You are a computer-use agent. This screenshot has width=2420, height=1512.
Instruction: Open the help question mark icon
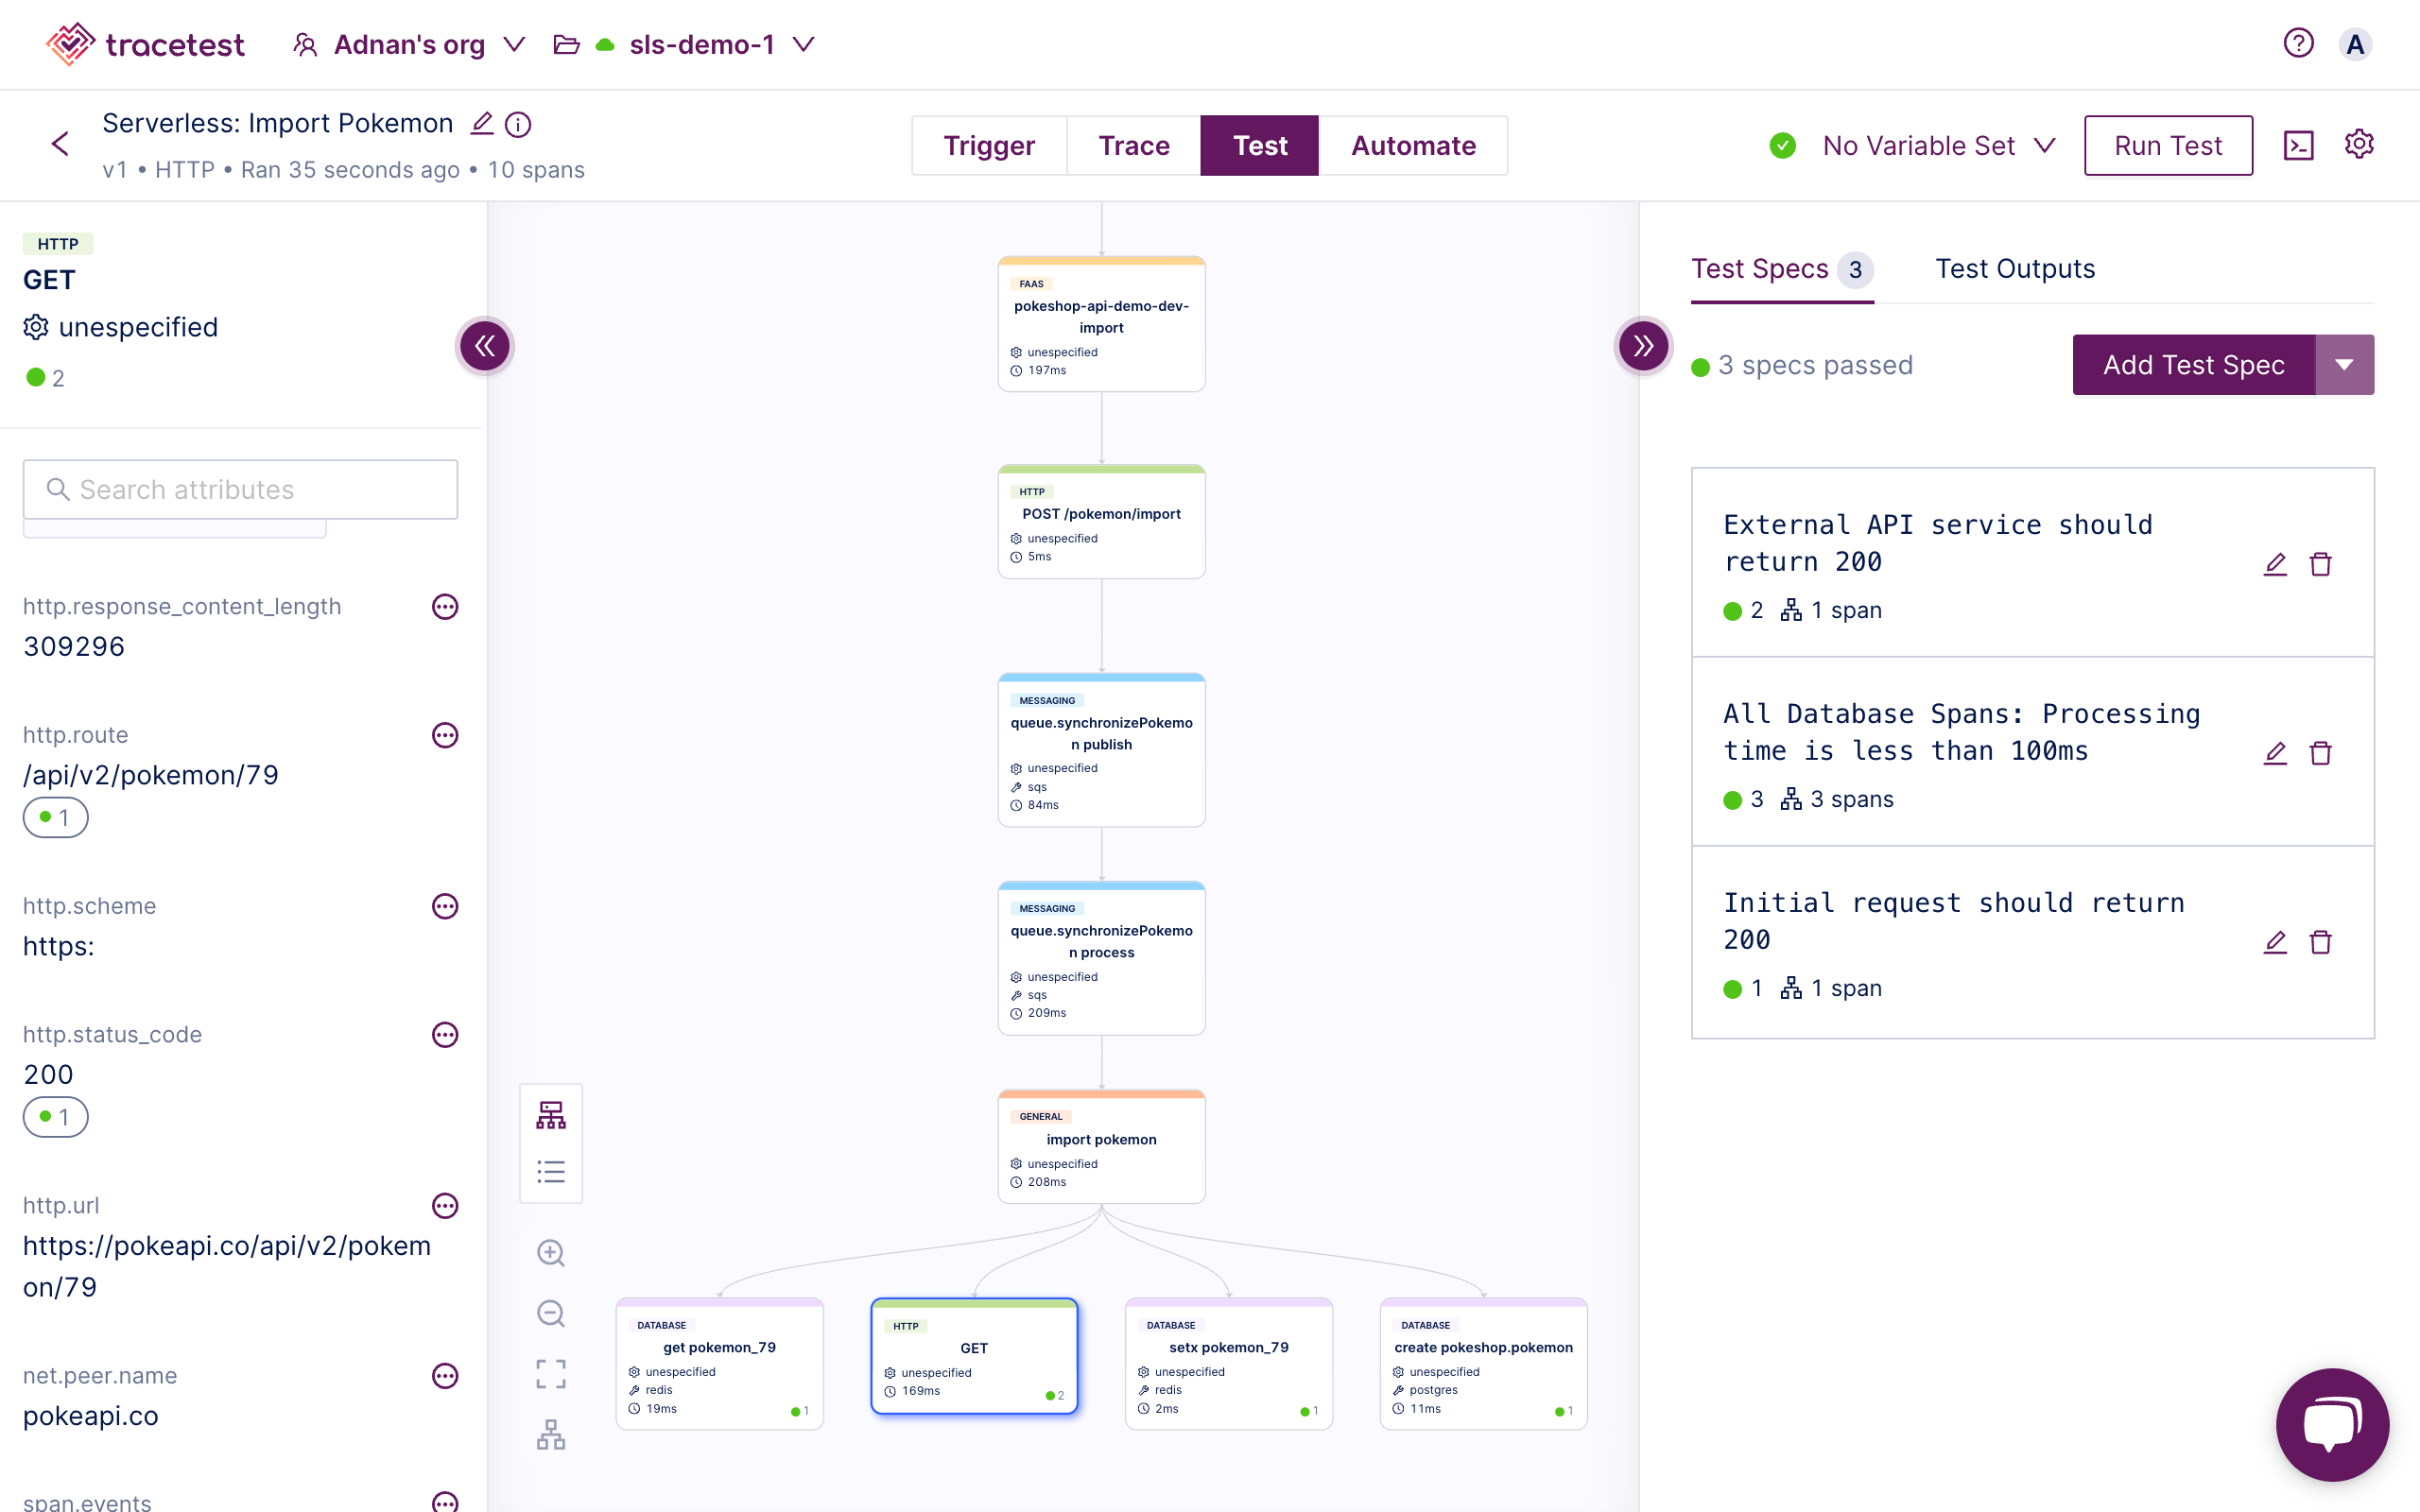(x=2298, y=43)
